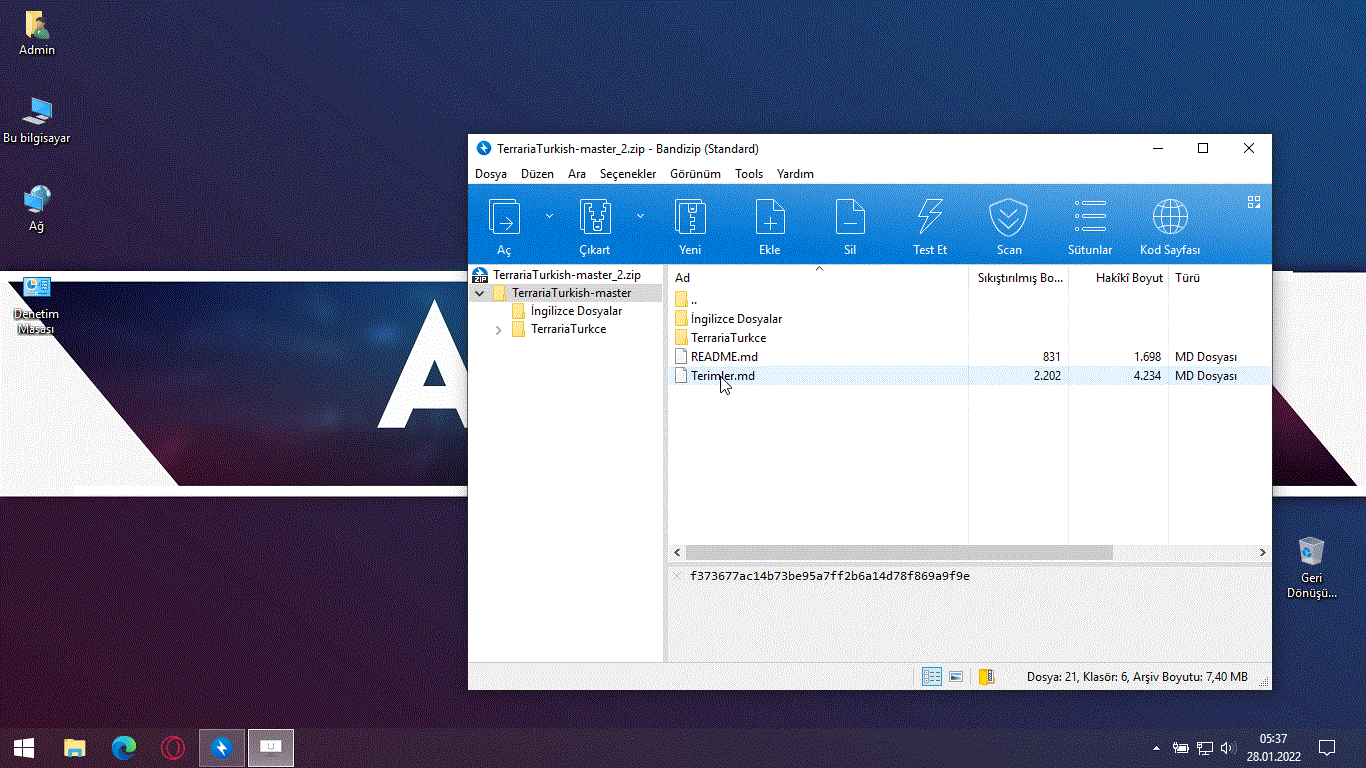
Task: Select İngilizce Dosyalar folder in file list
Action: pyautogui.click(x=728, y=319)
